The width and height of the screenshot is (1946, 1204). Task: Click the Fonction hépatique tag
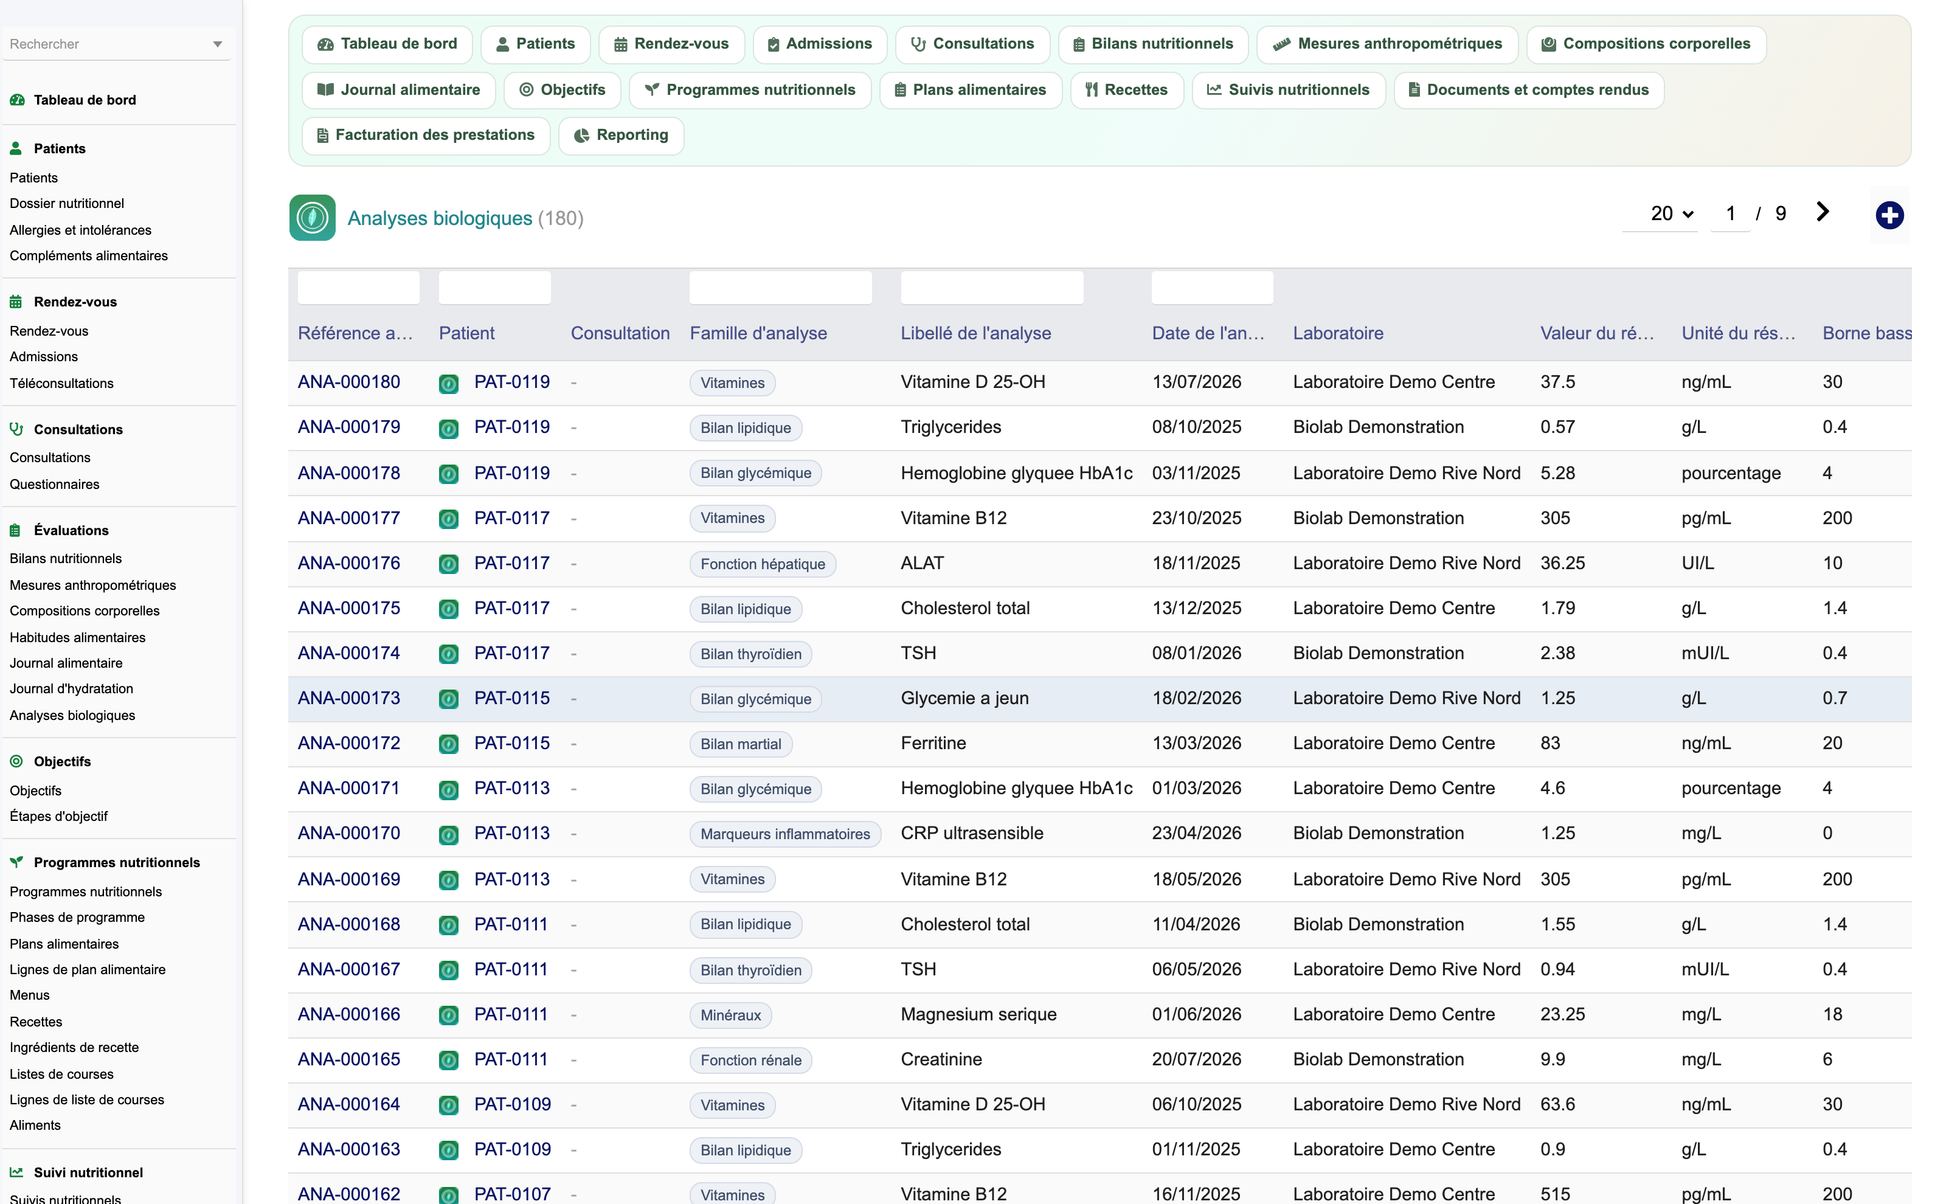coord(763,564)
